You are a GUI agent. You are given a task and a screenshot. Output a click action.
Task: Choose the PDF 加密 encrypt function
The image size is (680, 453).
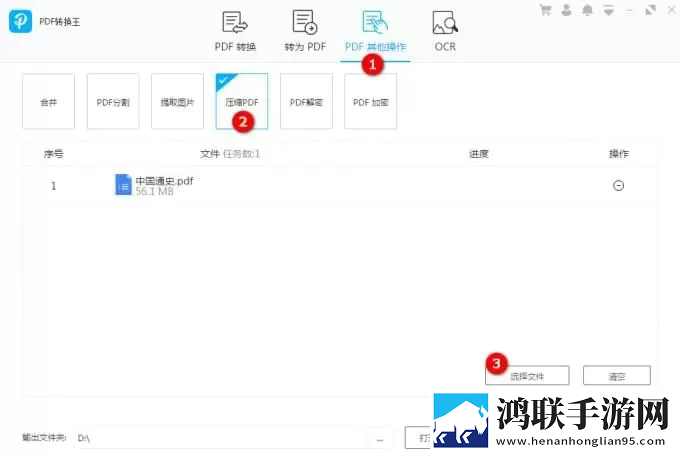click(370, 101)
